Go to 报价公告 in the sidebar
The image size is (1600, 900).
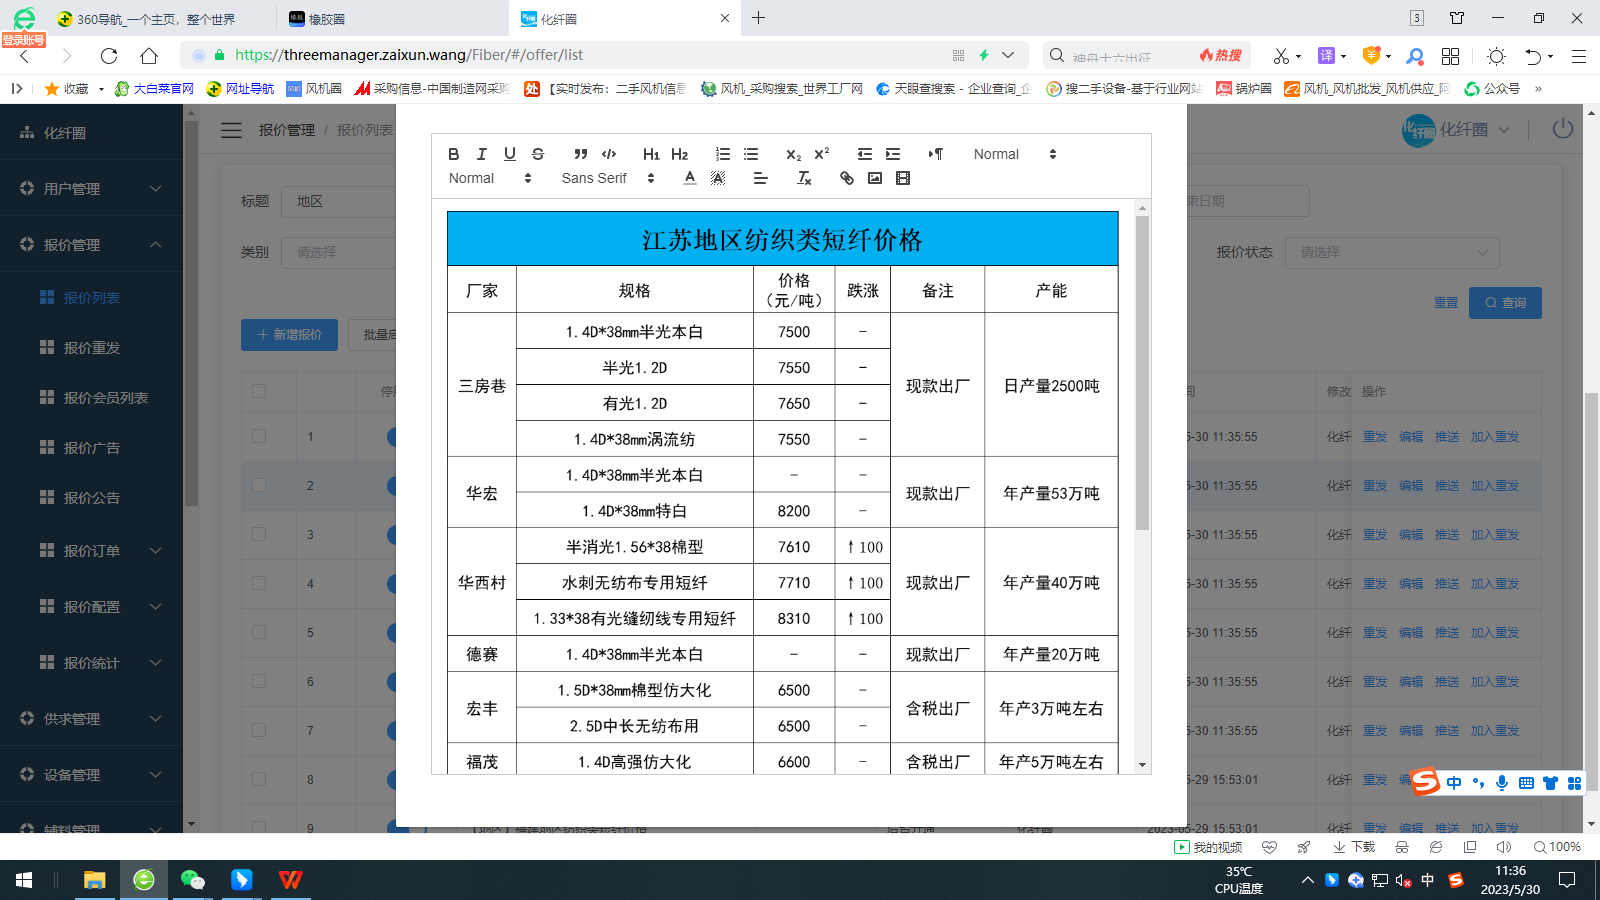91,498
